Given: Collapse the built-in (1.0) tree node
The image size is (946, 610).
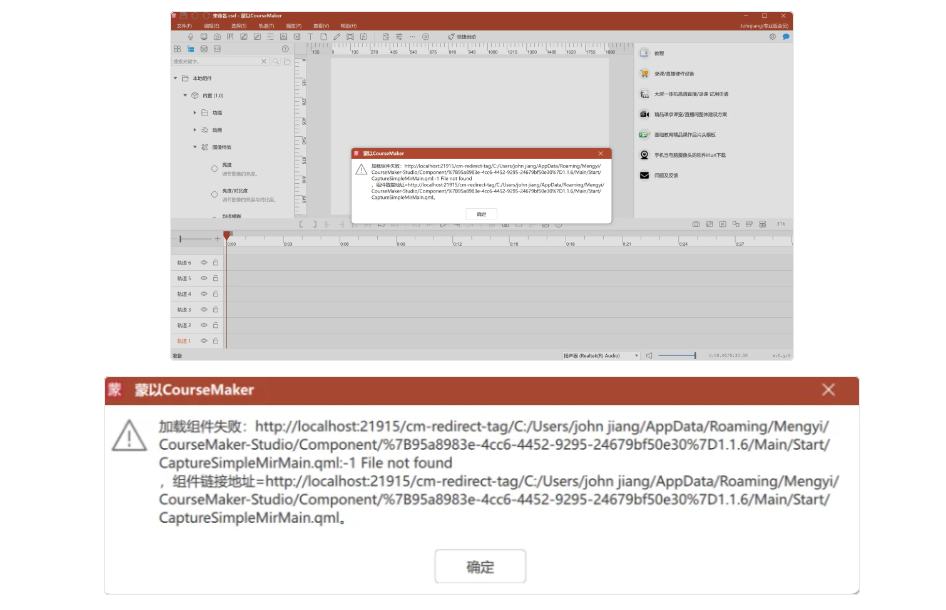Looking at the screenshot, I should coord(185,95).
